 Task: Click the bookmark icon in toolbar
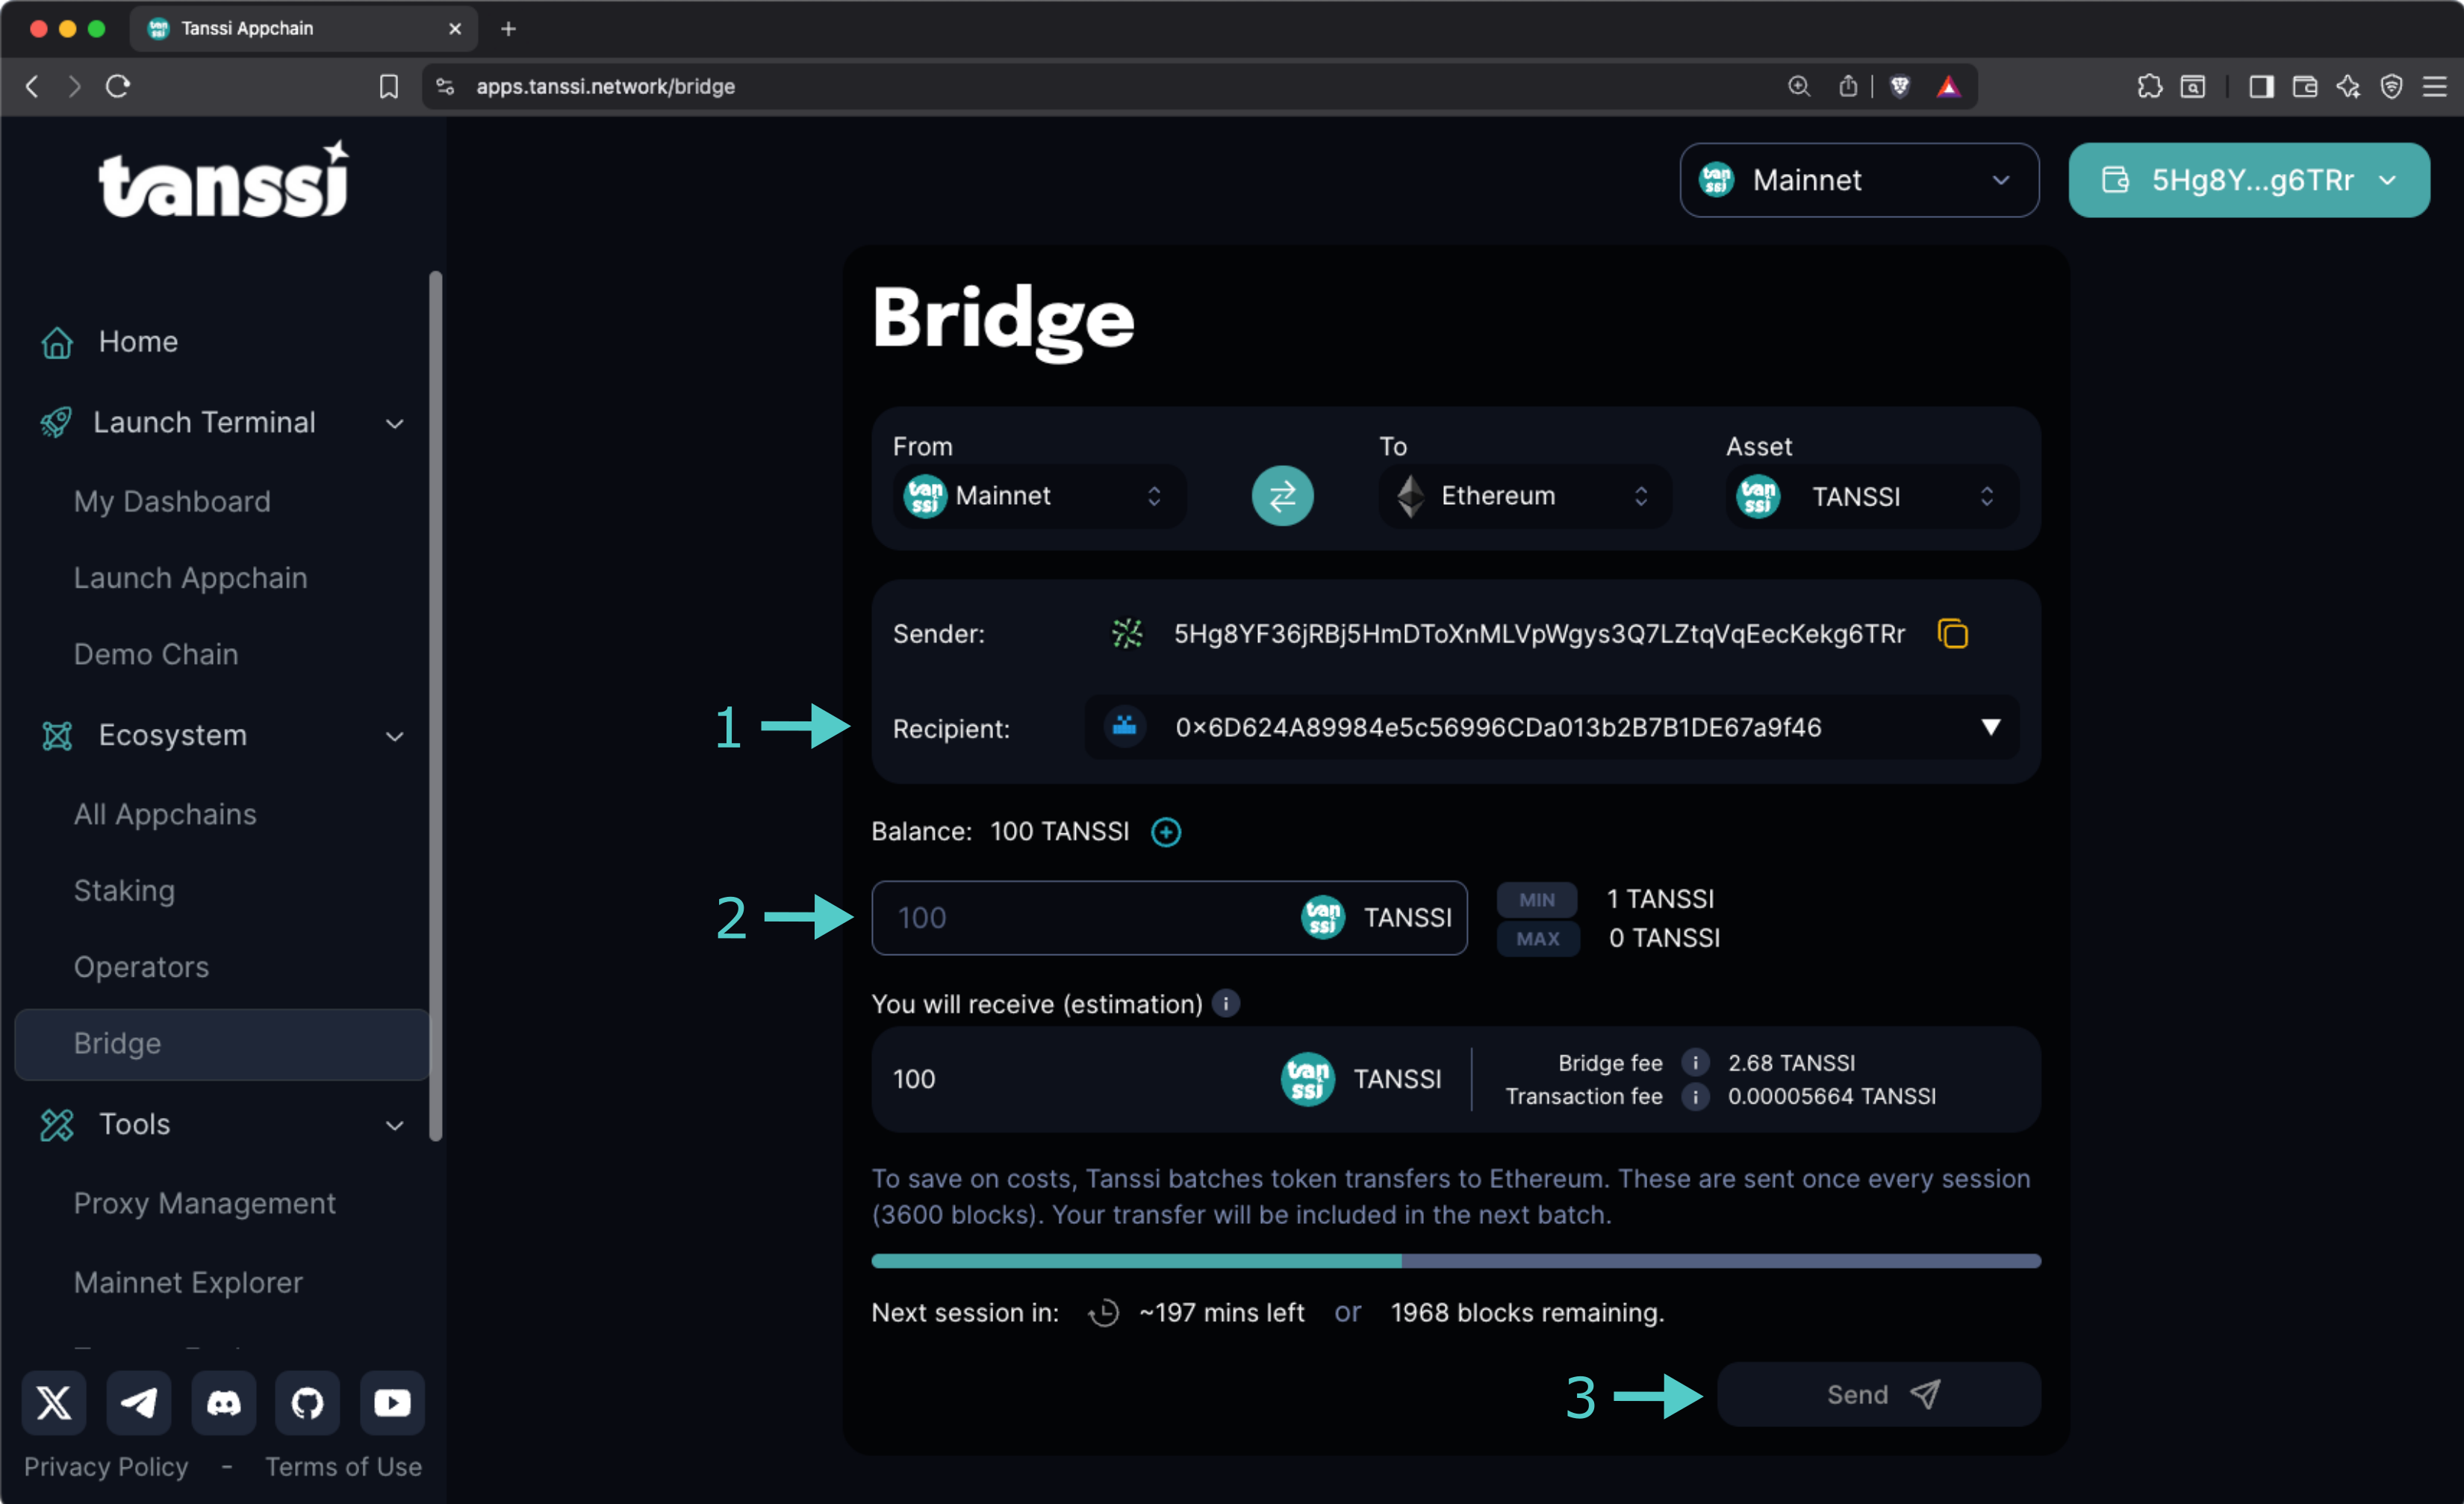point(389,86)
